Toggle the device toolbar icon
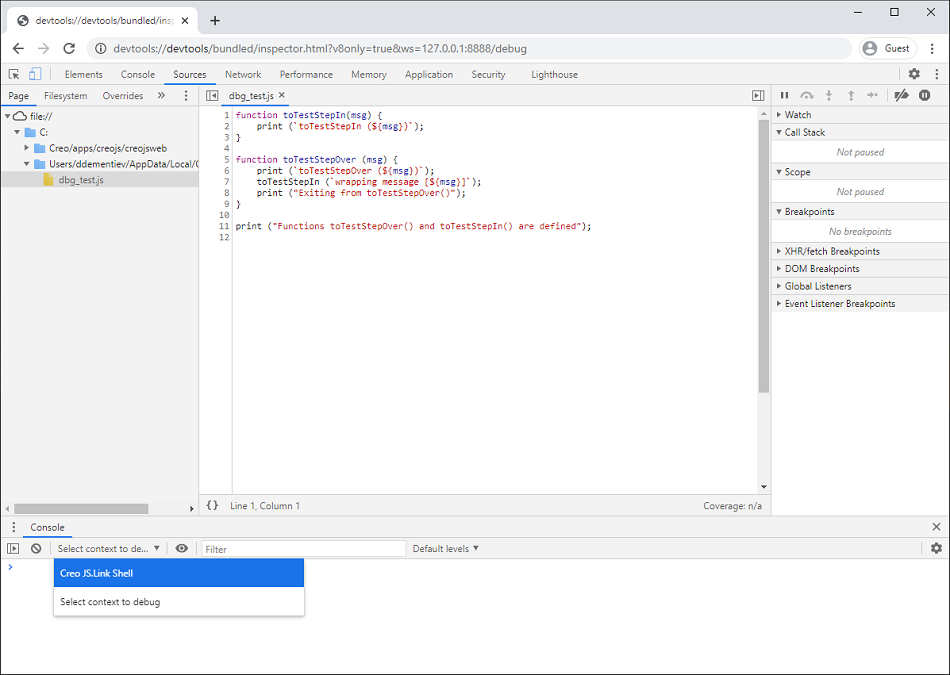The width and height of the screenshot is (950, 675). 35,74
